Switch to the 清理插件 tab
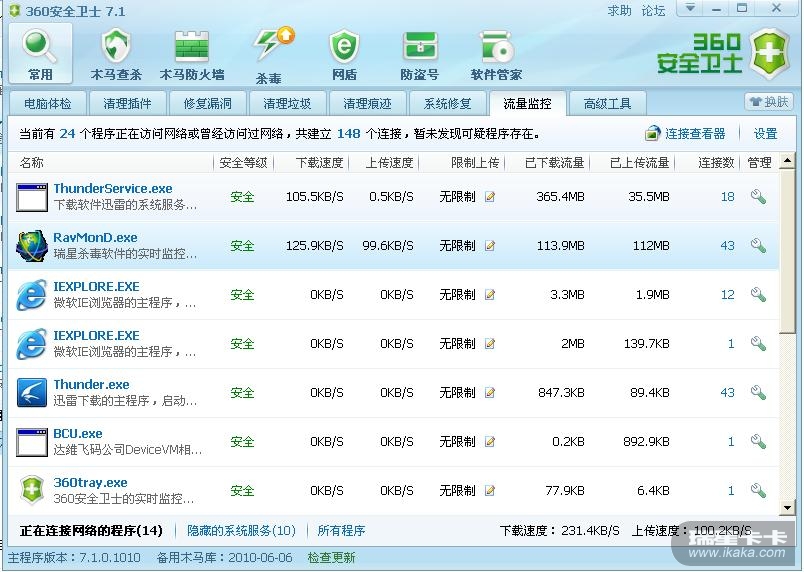The height and width of the screenshot is (572, 804). 127,104
